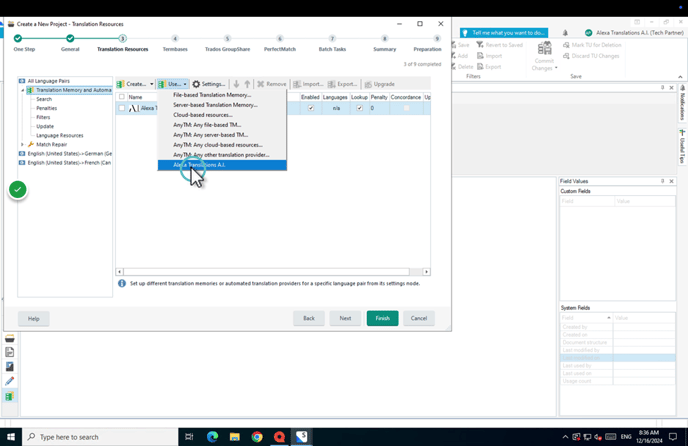Select Alexa Translations A.I. menu entry

(222, 165)
